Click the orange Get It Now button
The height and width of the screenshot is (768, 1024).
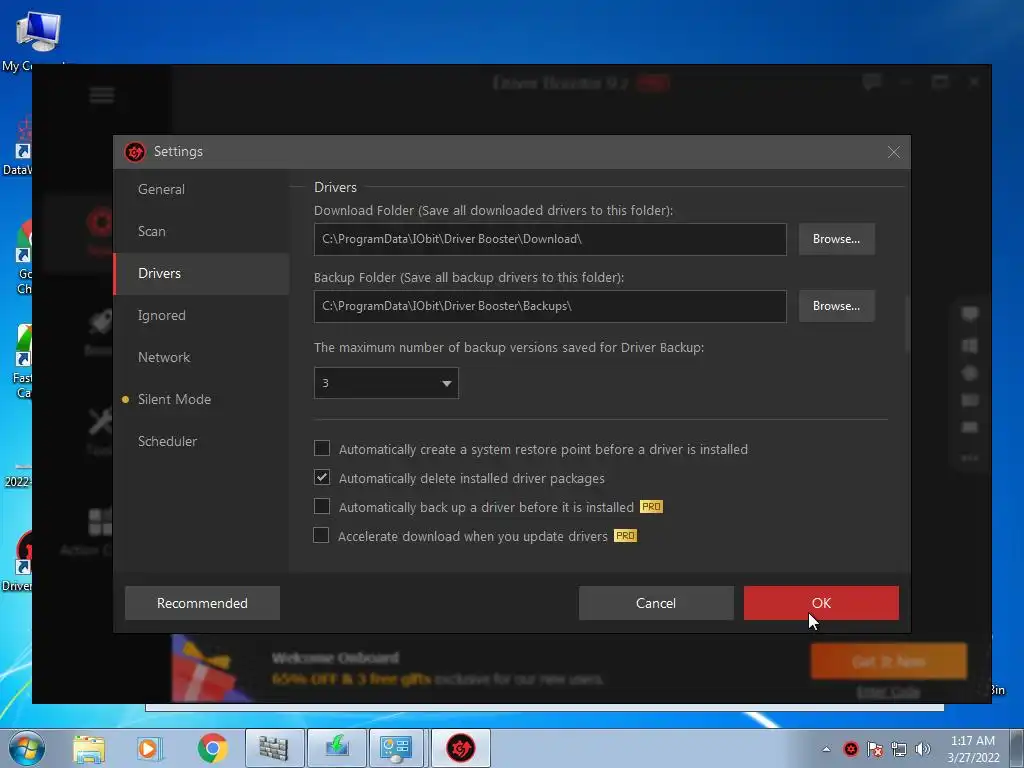coord(888,662)
